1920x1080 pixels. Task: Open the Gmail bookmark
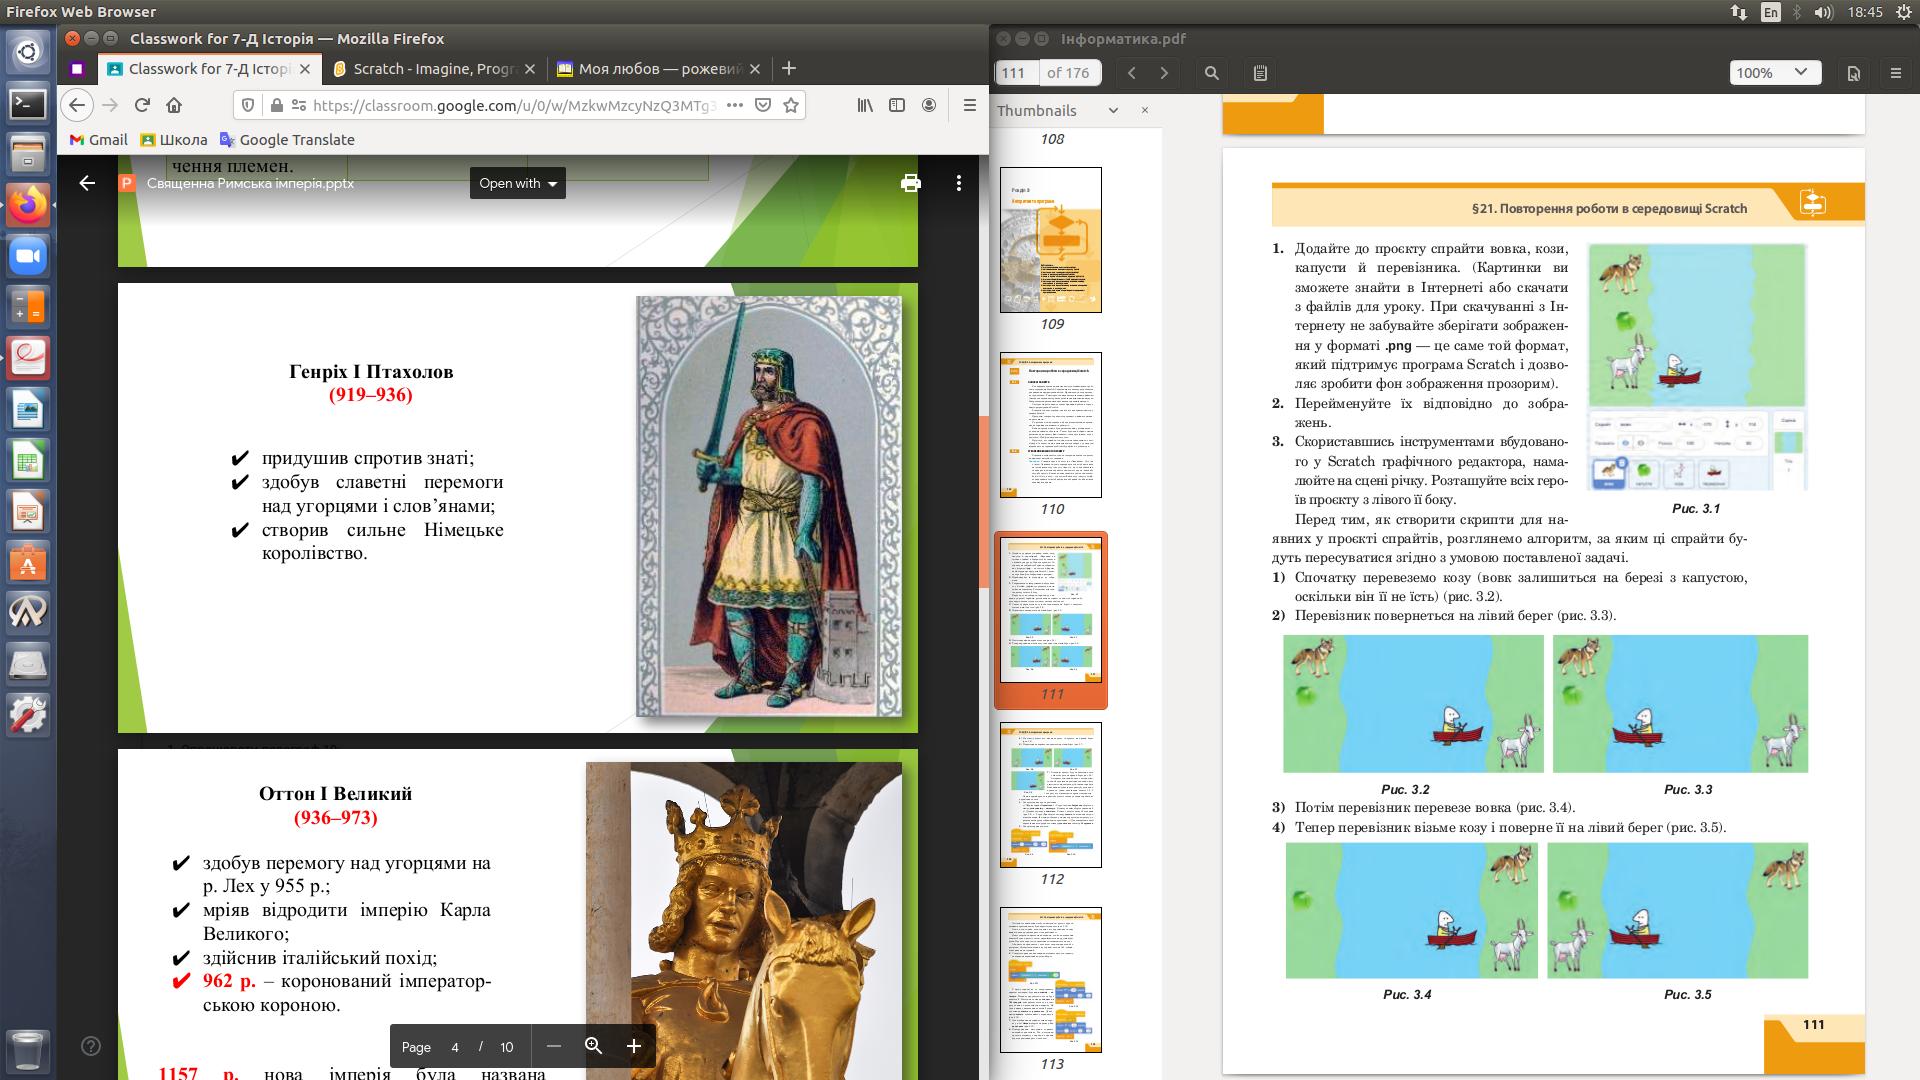pos(98,140)
